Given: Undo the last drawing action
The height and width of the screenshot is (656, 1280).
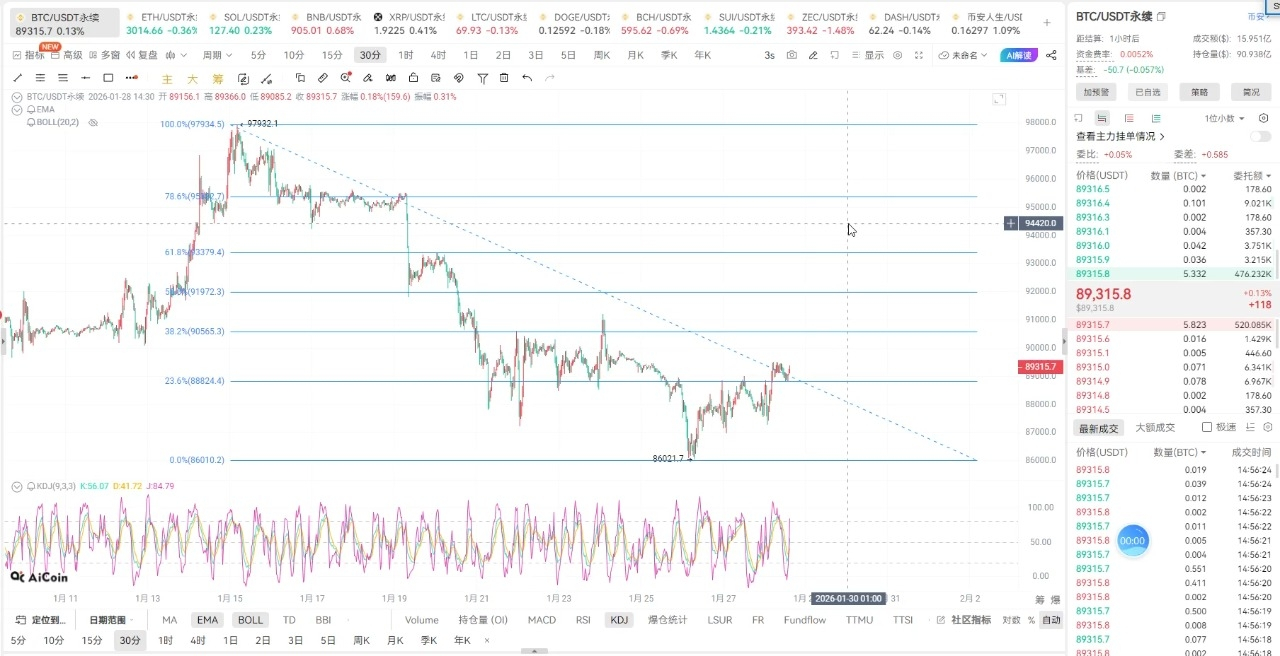Looking at the screenshot, I should tap(527, 78).
